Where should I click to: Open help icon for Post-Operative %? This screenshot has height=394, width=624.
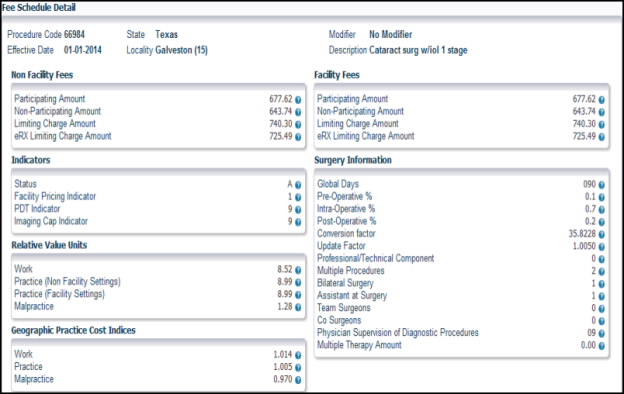(601, 222)
